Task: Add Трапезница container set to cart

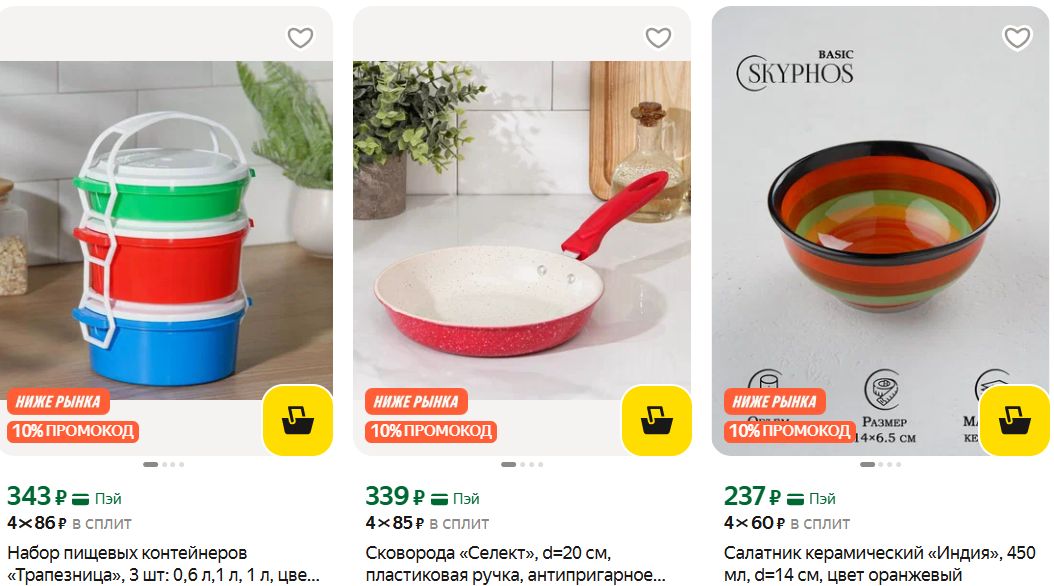Action: click(x=298, y=421)
